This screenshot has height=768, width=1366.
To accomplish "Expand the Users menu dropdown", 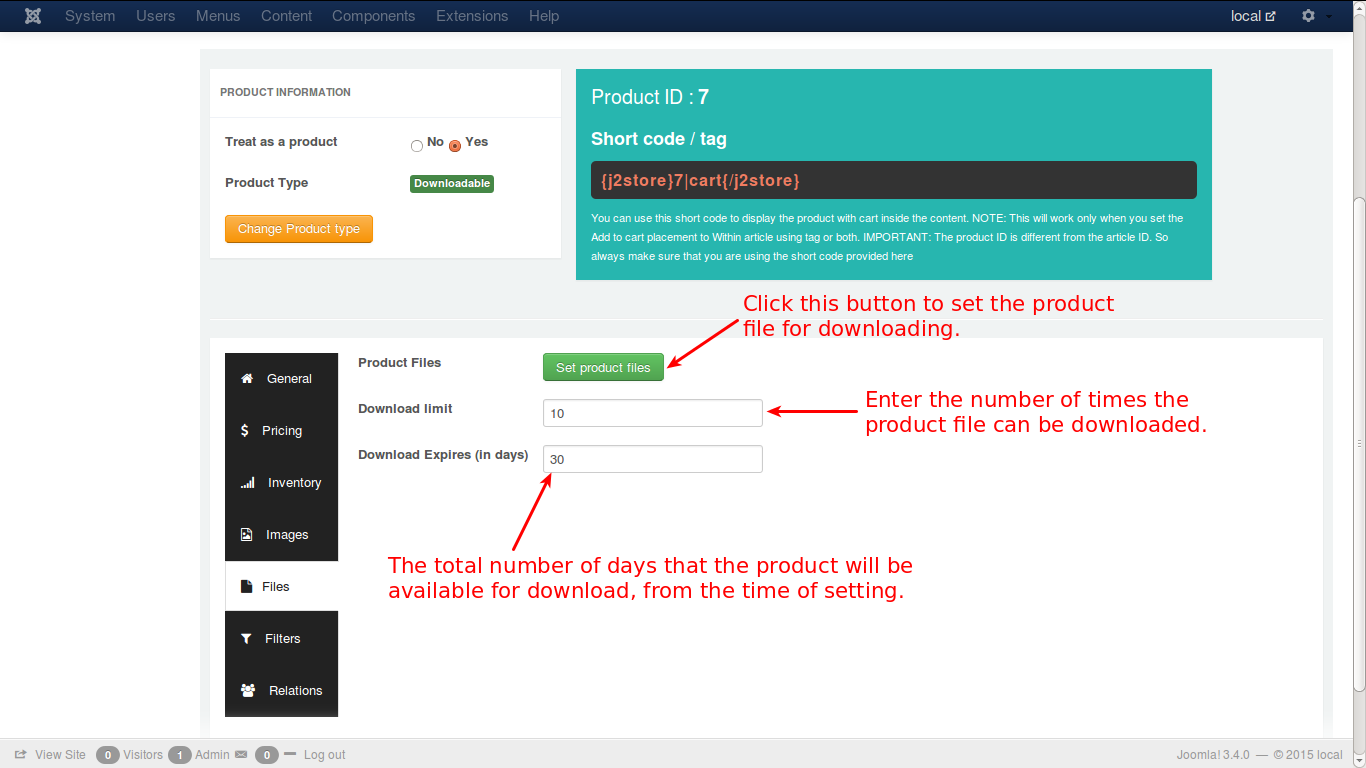I will [155, 16].
